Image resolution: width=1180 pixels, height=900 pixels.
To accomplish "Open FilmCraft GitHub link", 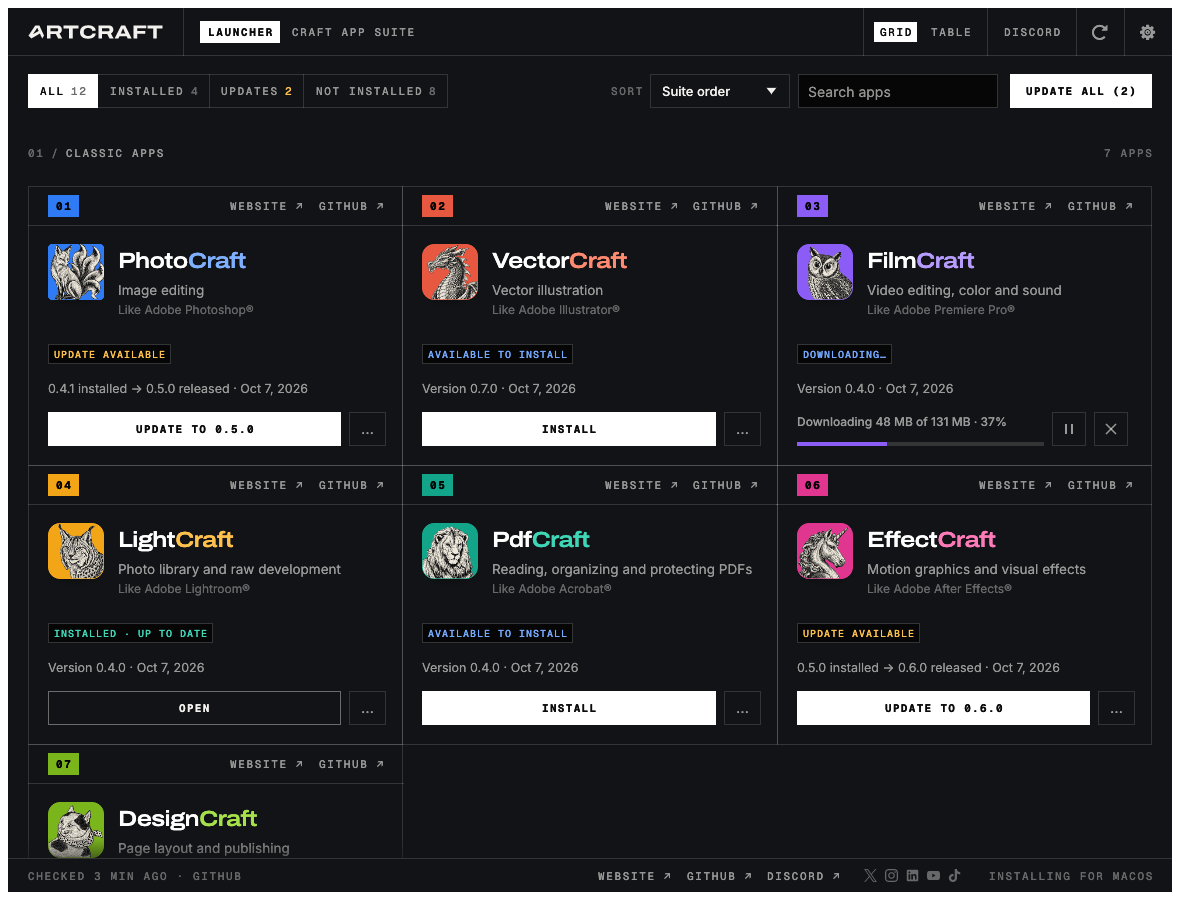I will [x=1100, y=206].
